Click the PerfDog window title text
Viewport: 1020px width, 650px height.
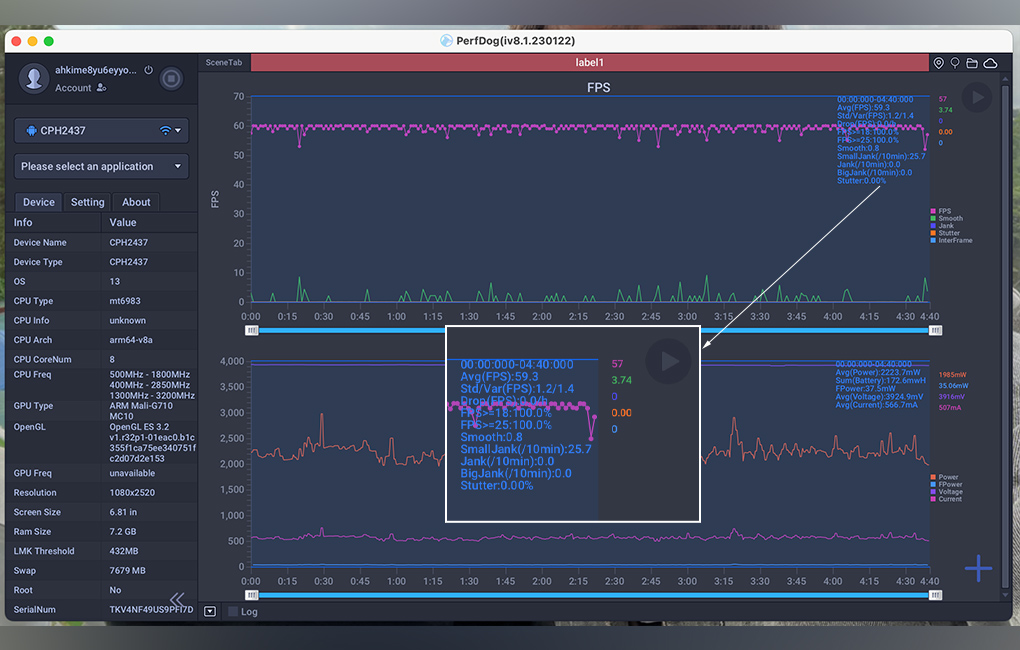(515, 41)
